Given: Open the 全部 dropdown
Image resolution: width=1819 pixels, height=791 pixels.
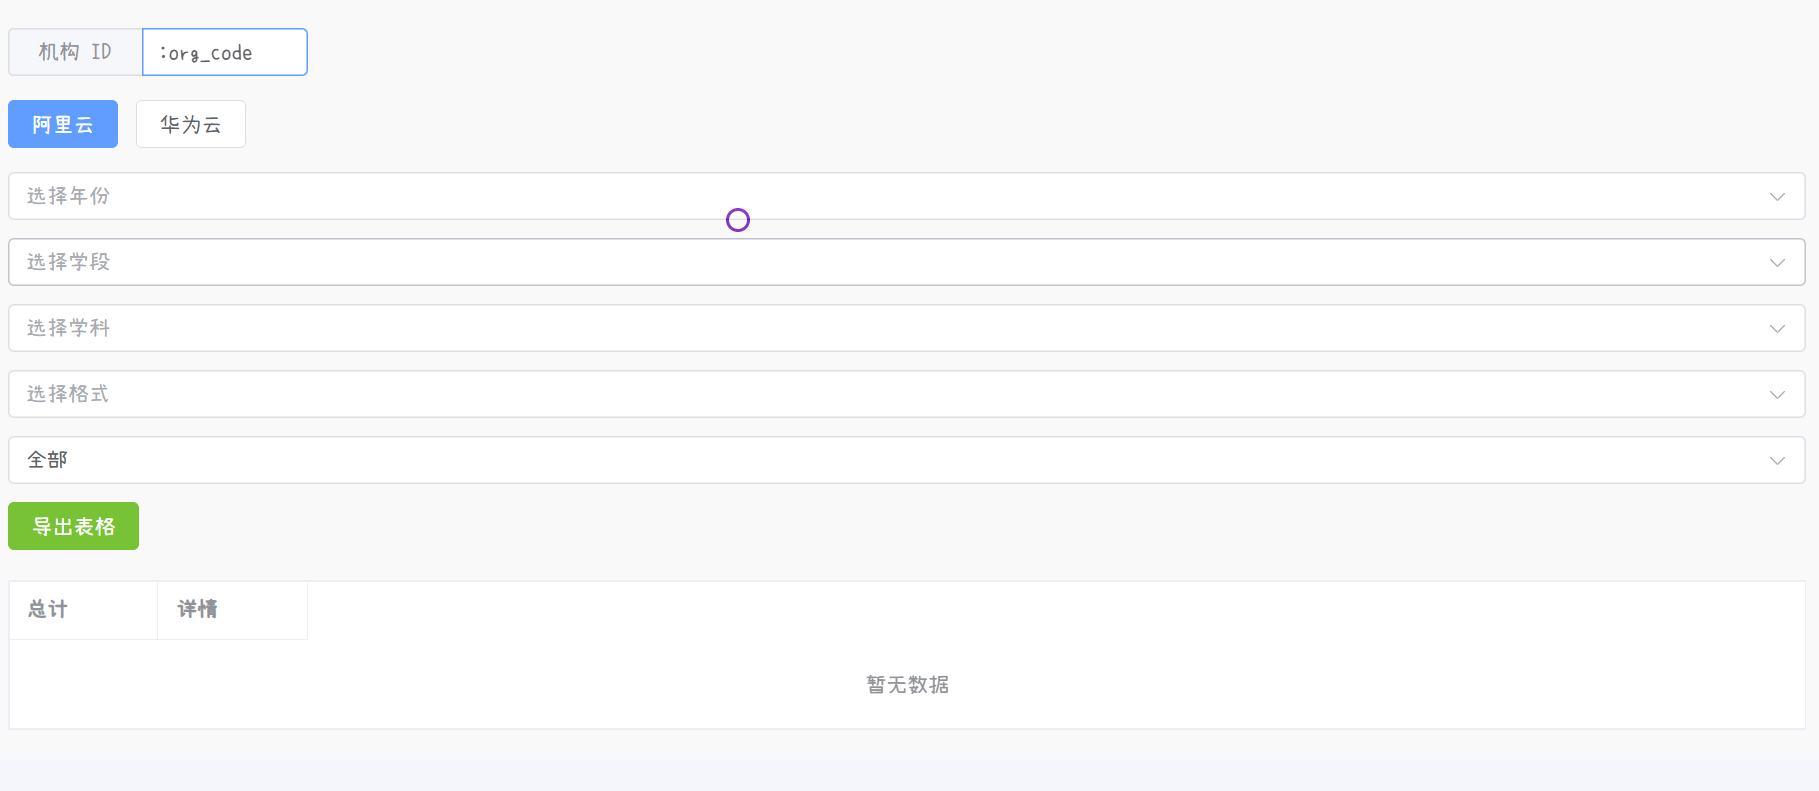Looking at the screenshot, I should click(x=907, y=460).
